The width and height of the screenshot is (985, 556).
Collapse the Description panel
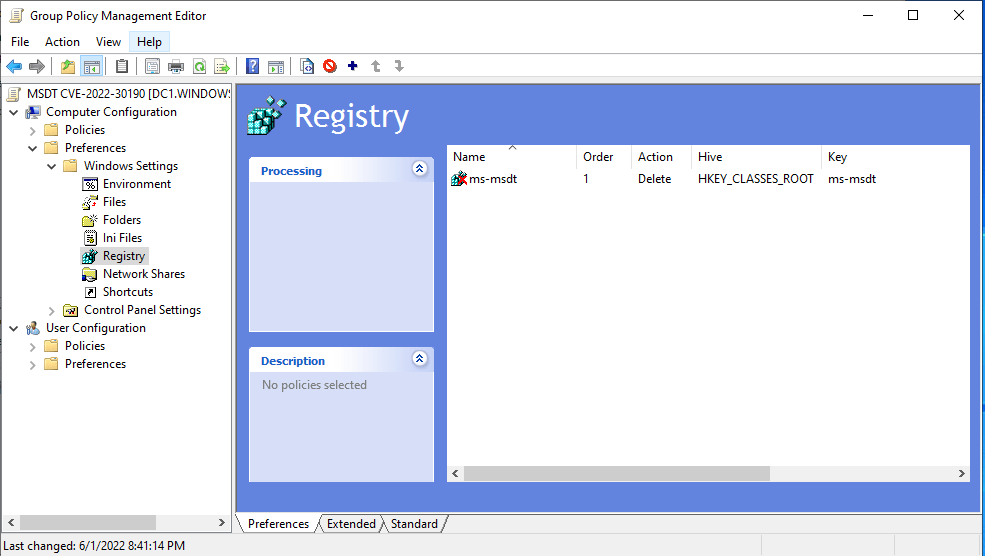click(419, 360)
